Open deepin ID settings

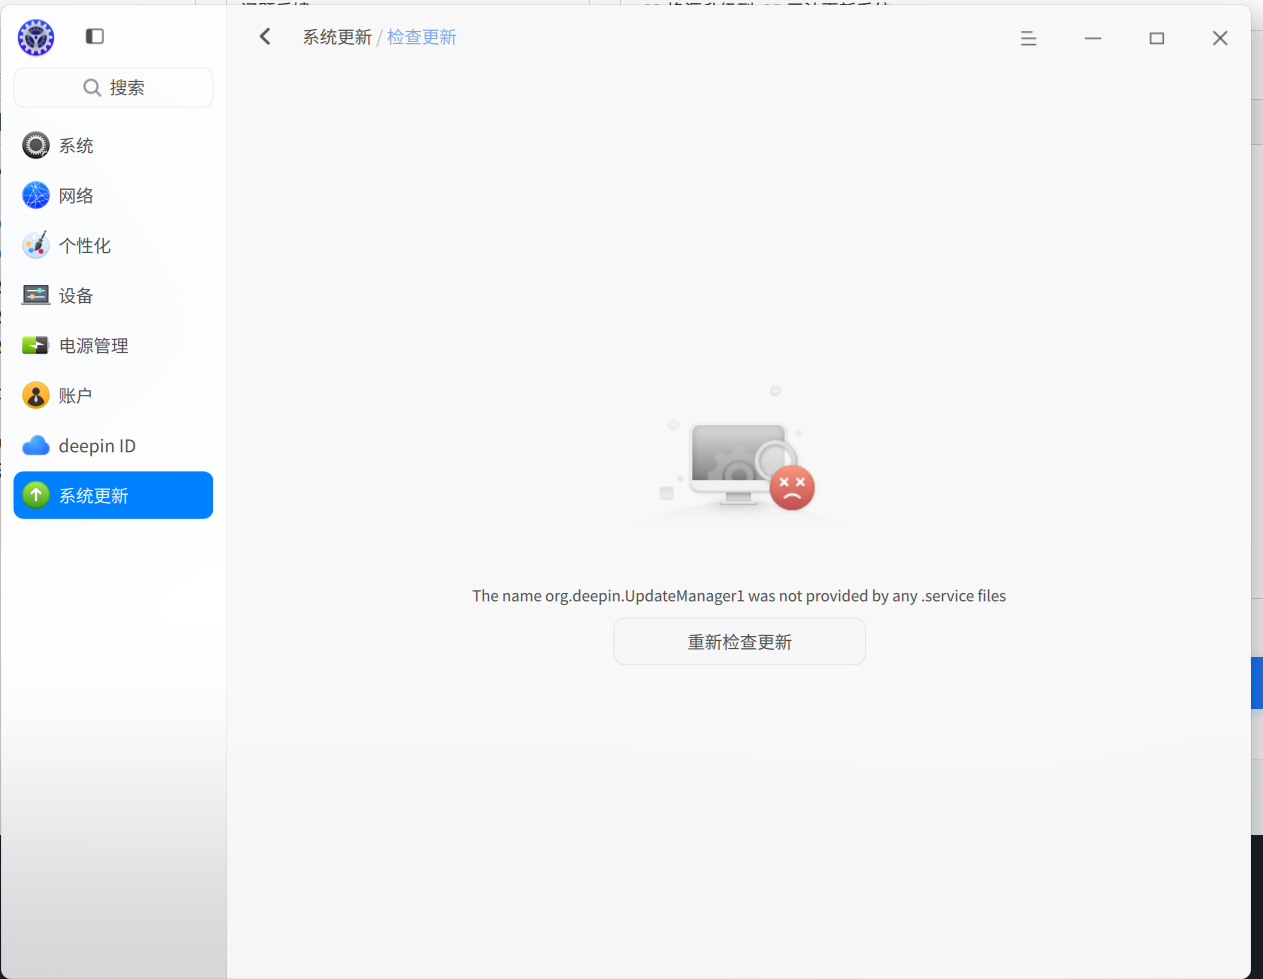click(x=113, y=445)
